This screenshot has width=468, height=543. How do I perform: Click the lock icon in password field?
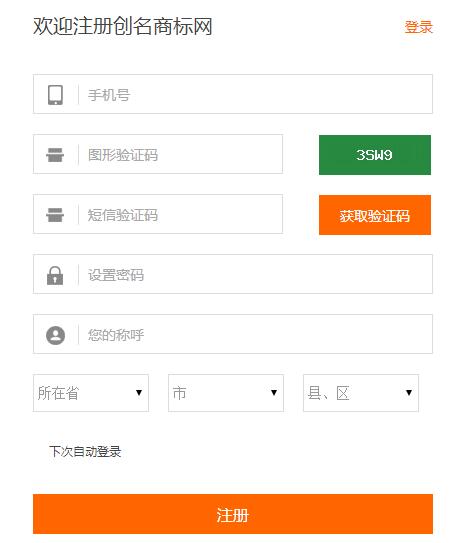tap(55, 275)
